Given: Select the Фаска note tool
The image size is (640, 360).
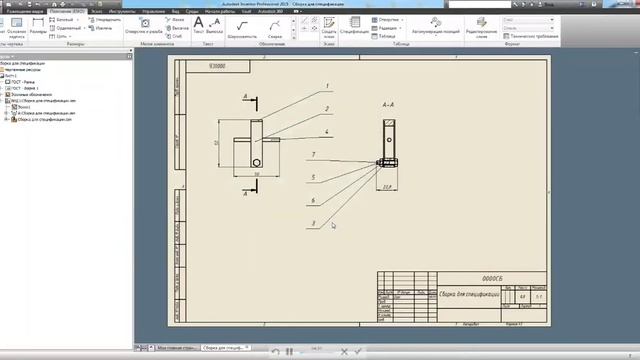Looking at the screenshot, I should (x=175, y=20).
